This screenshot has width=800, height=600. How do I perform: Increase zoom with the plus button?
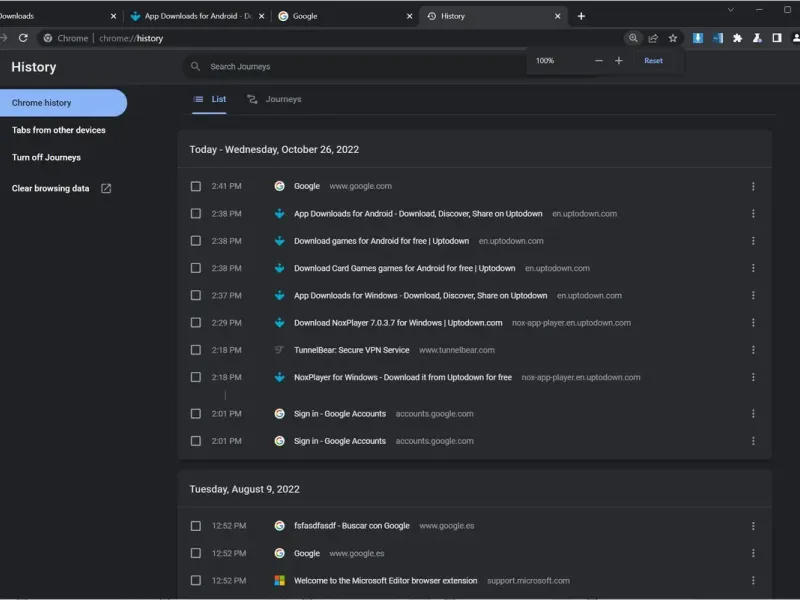(x=619, y=61)
